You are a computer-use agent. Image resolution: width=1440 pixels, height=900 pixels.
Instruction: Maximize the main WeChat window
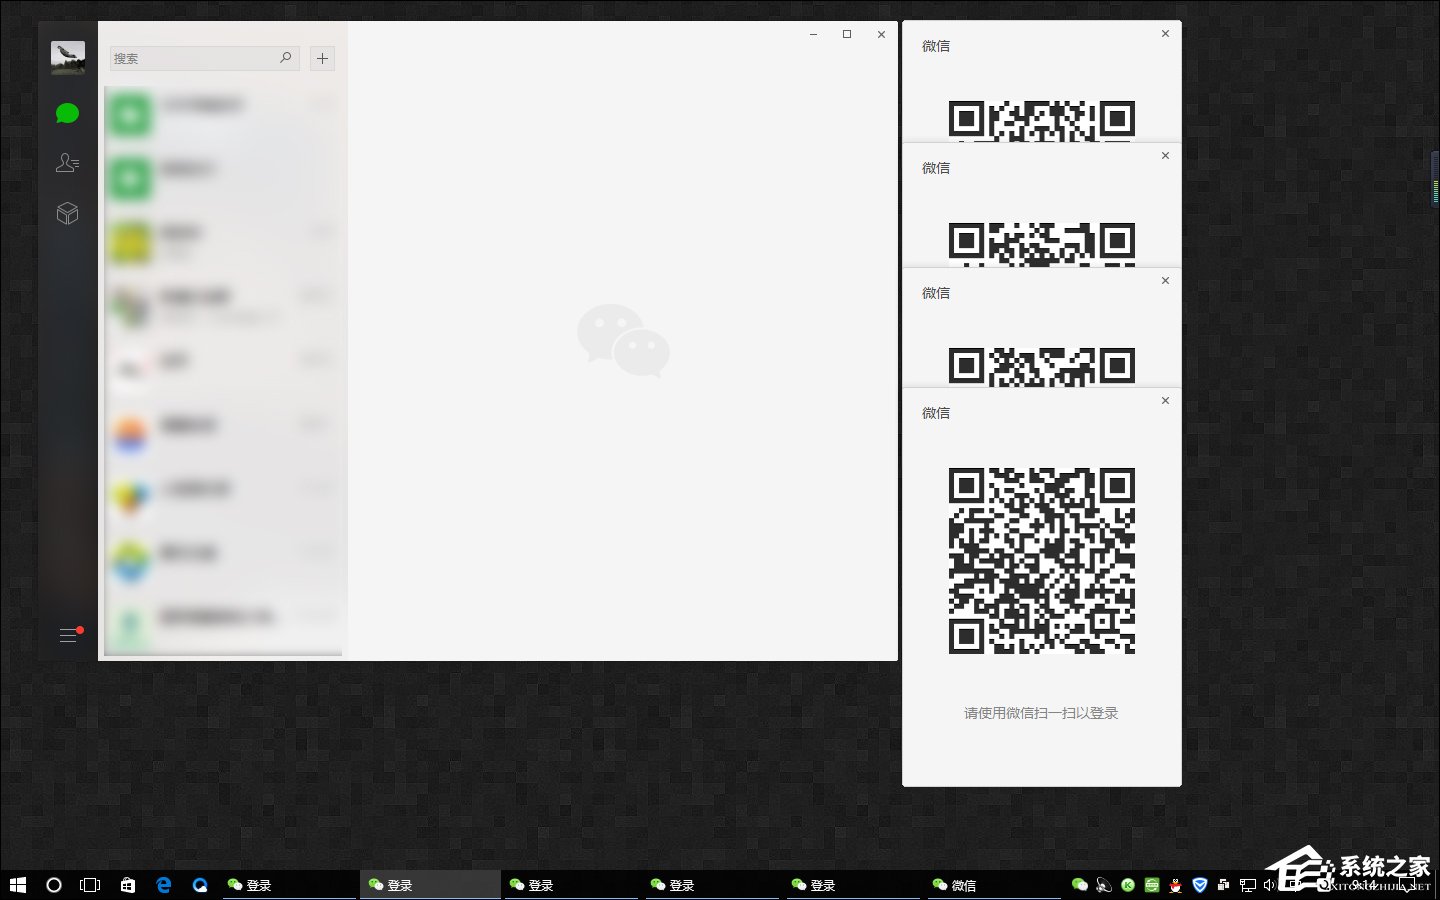[x=847, y=34]
